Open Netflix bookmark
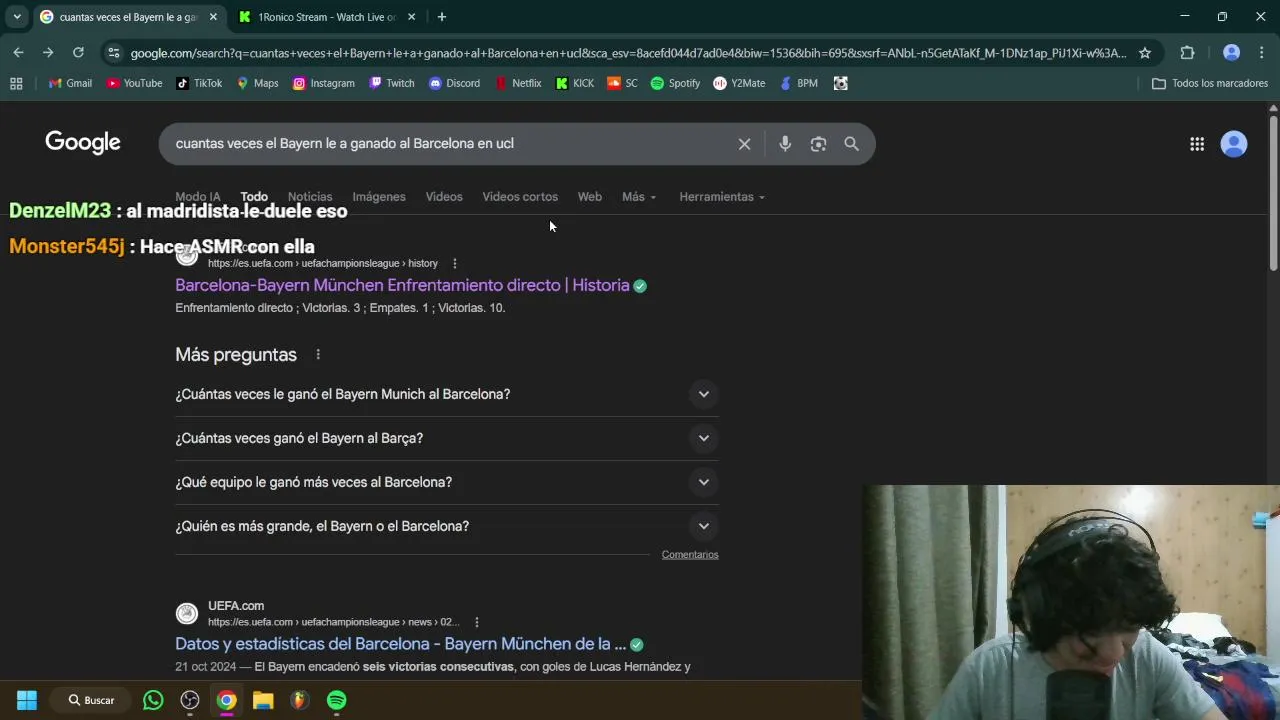The image size is (1280, 720). (x=518, y=83)
